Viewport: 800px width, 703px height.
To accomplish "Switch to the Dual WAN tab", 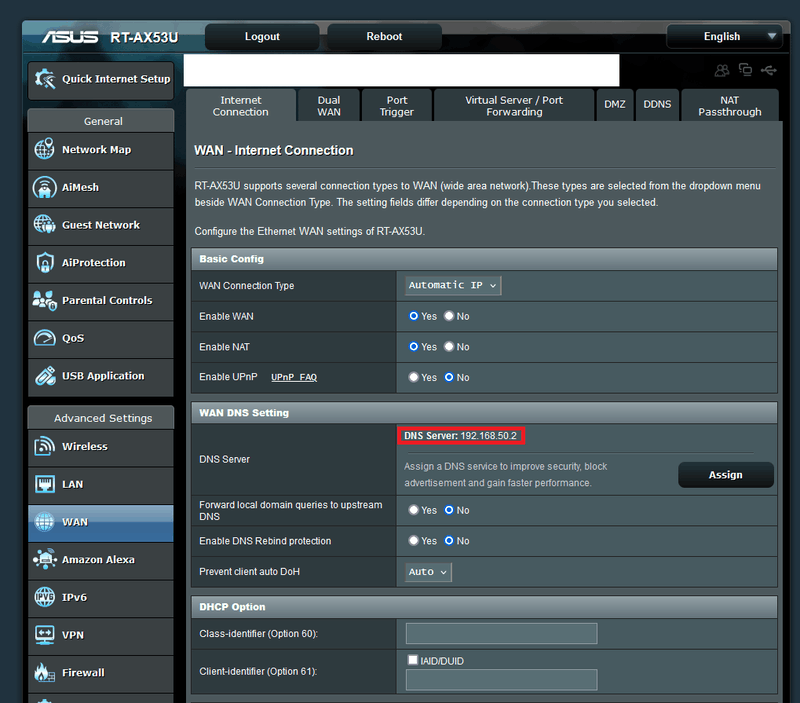I will point(329,106).
